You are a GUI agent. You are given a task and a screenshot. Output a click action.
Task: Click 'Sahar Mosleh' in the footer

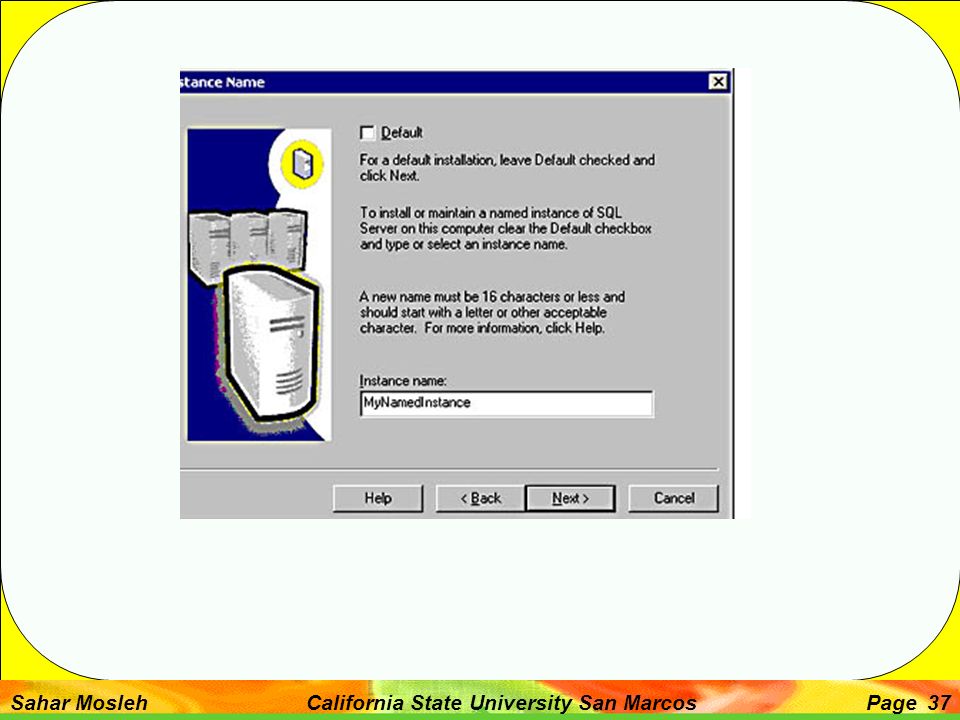[80, 702]
